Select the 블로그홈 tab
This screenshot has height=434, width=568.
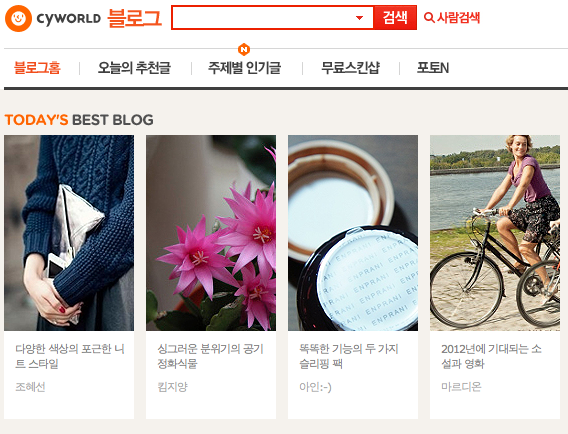[37, 68]
